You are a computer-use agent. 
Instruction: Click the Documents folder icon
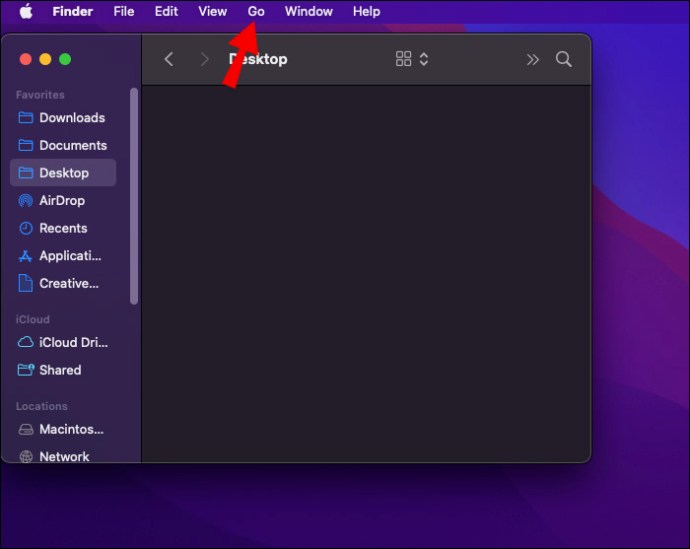[26, 145]
